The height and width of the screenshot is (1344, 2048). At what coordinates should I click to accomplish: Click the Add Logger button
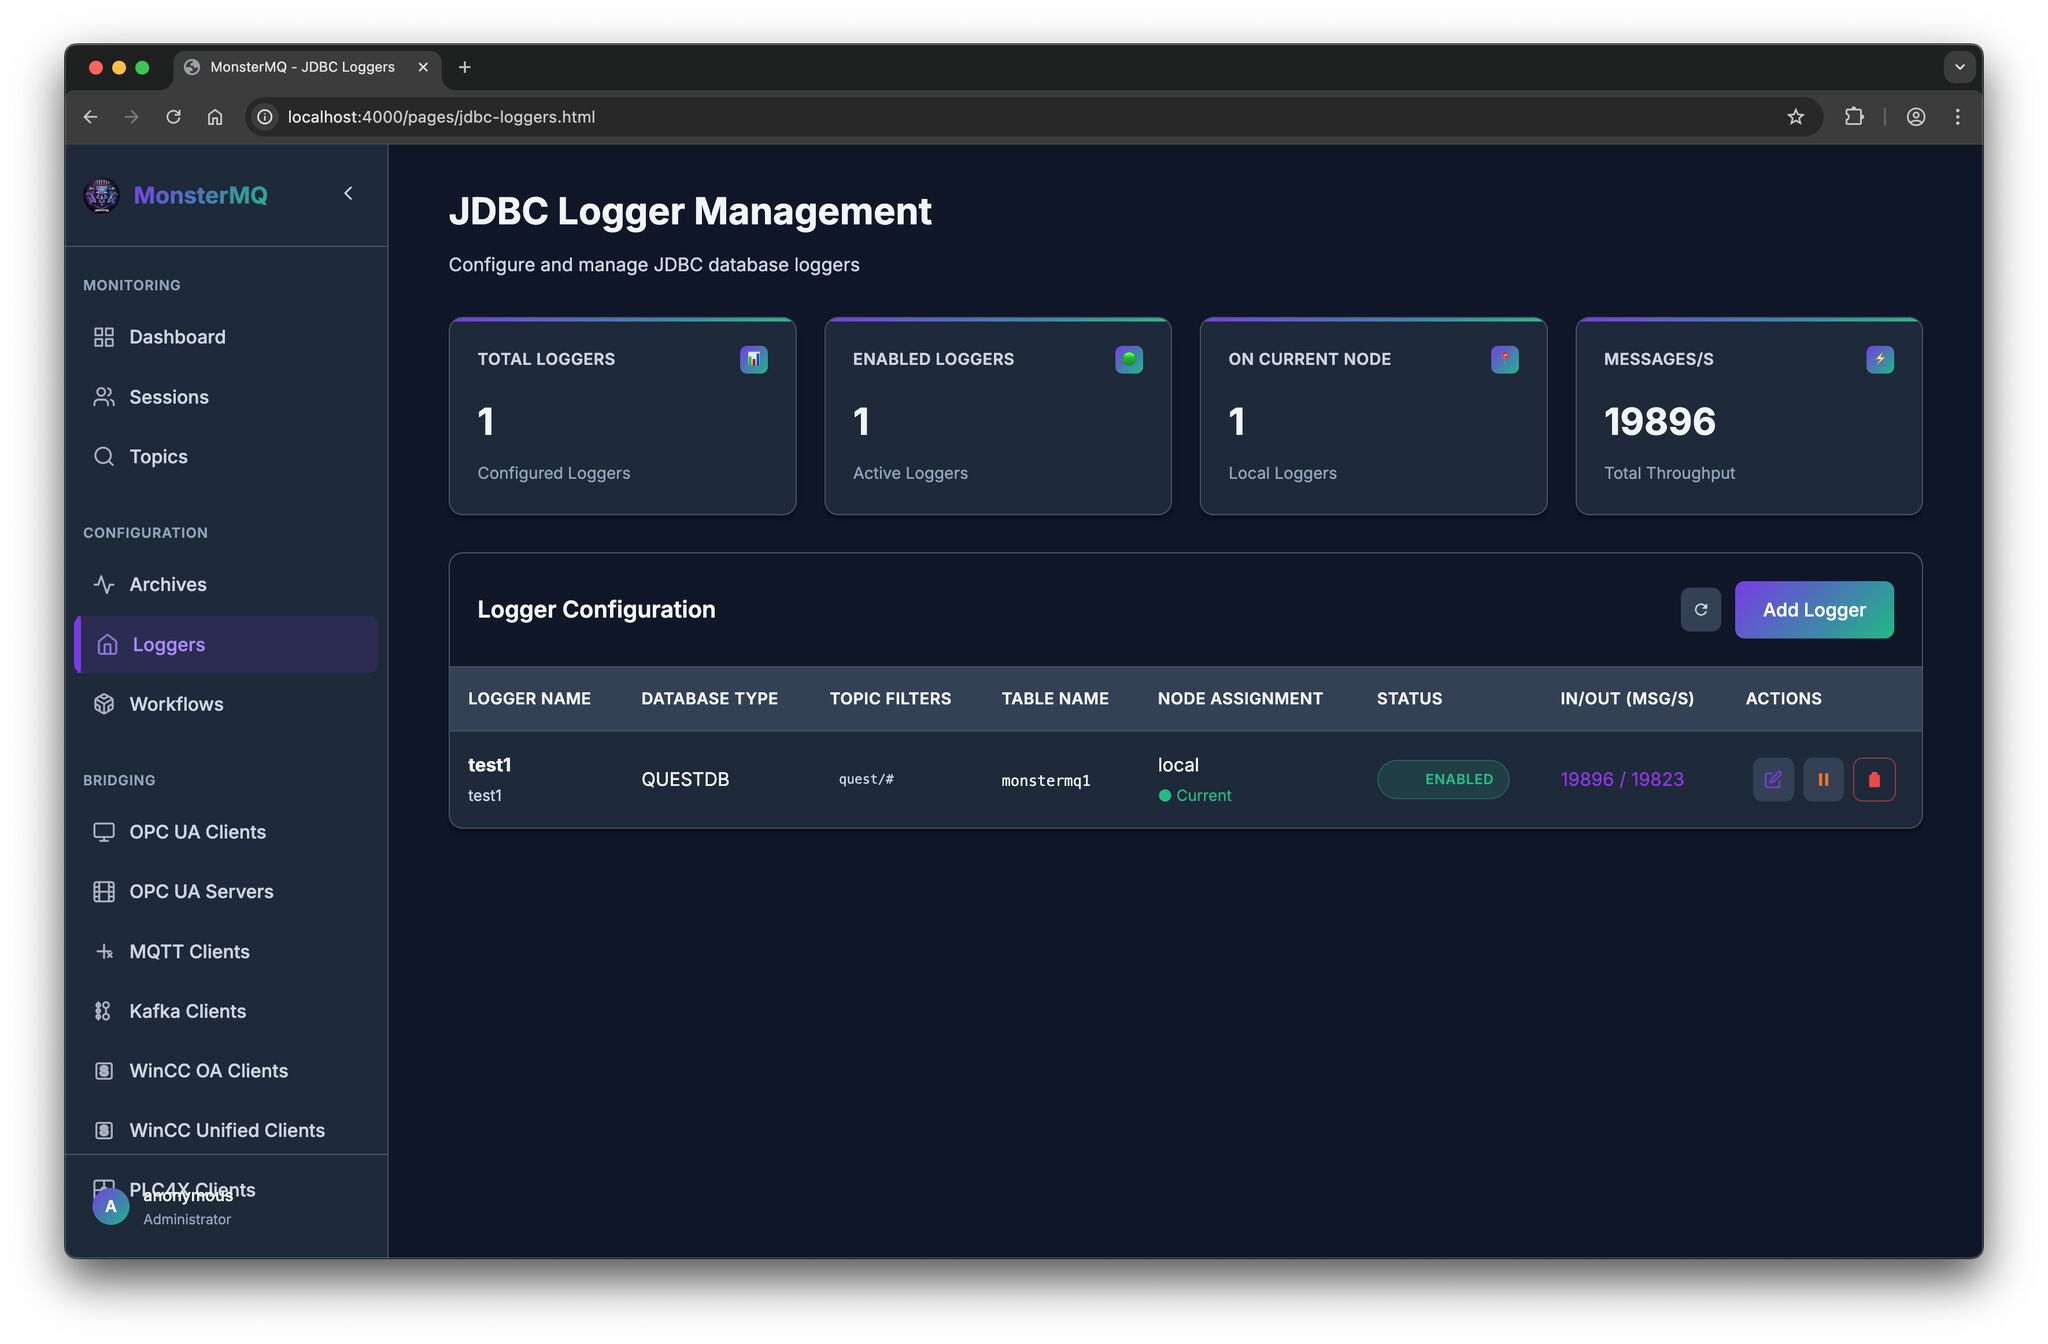tap(1813, 609)
